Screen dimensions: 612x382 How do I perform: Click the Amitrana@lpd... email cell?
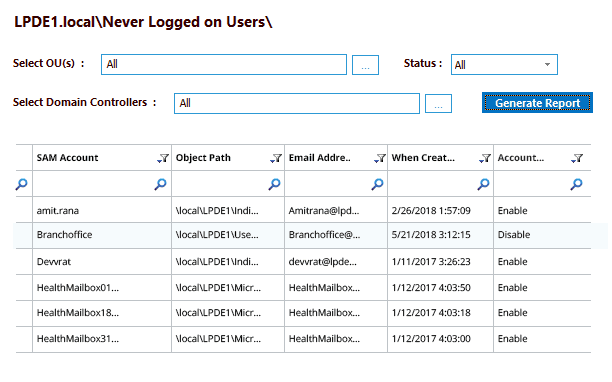point(336,210)
